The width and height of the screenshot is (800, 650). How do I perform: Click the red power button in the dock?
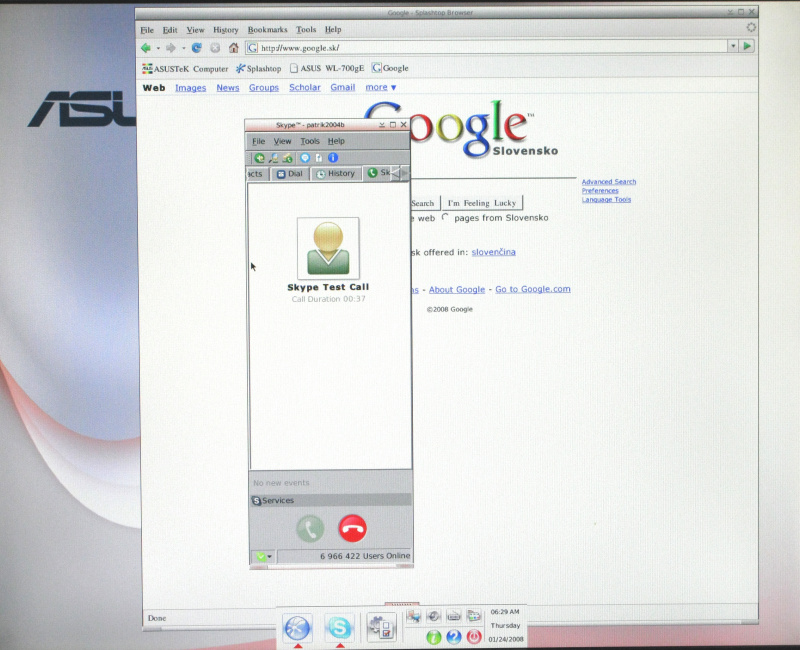pos(474,637)
